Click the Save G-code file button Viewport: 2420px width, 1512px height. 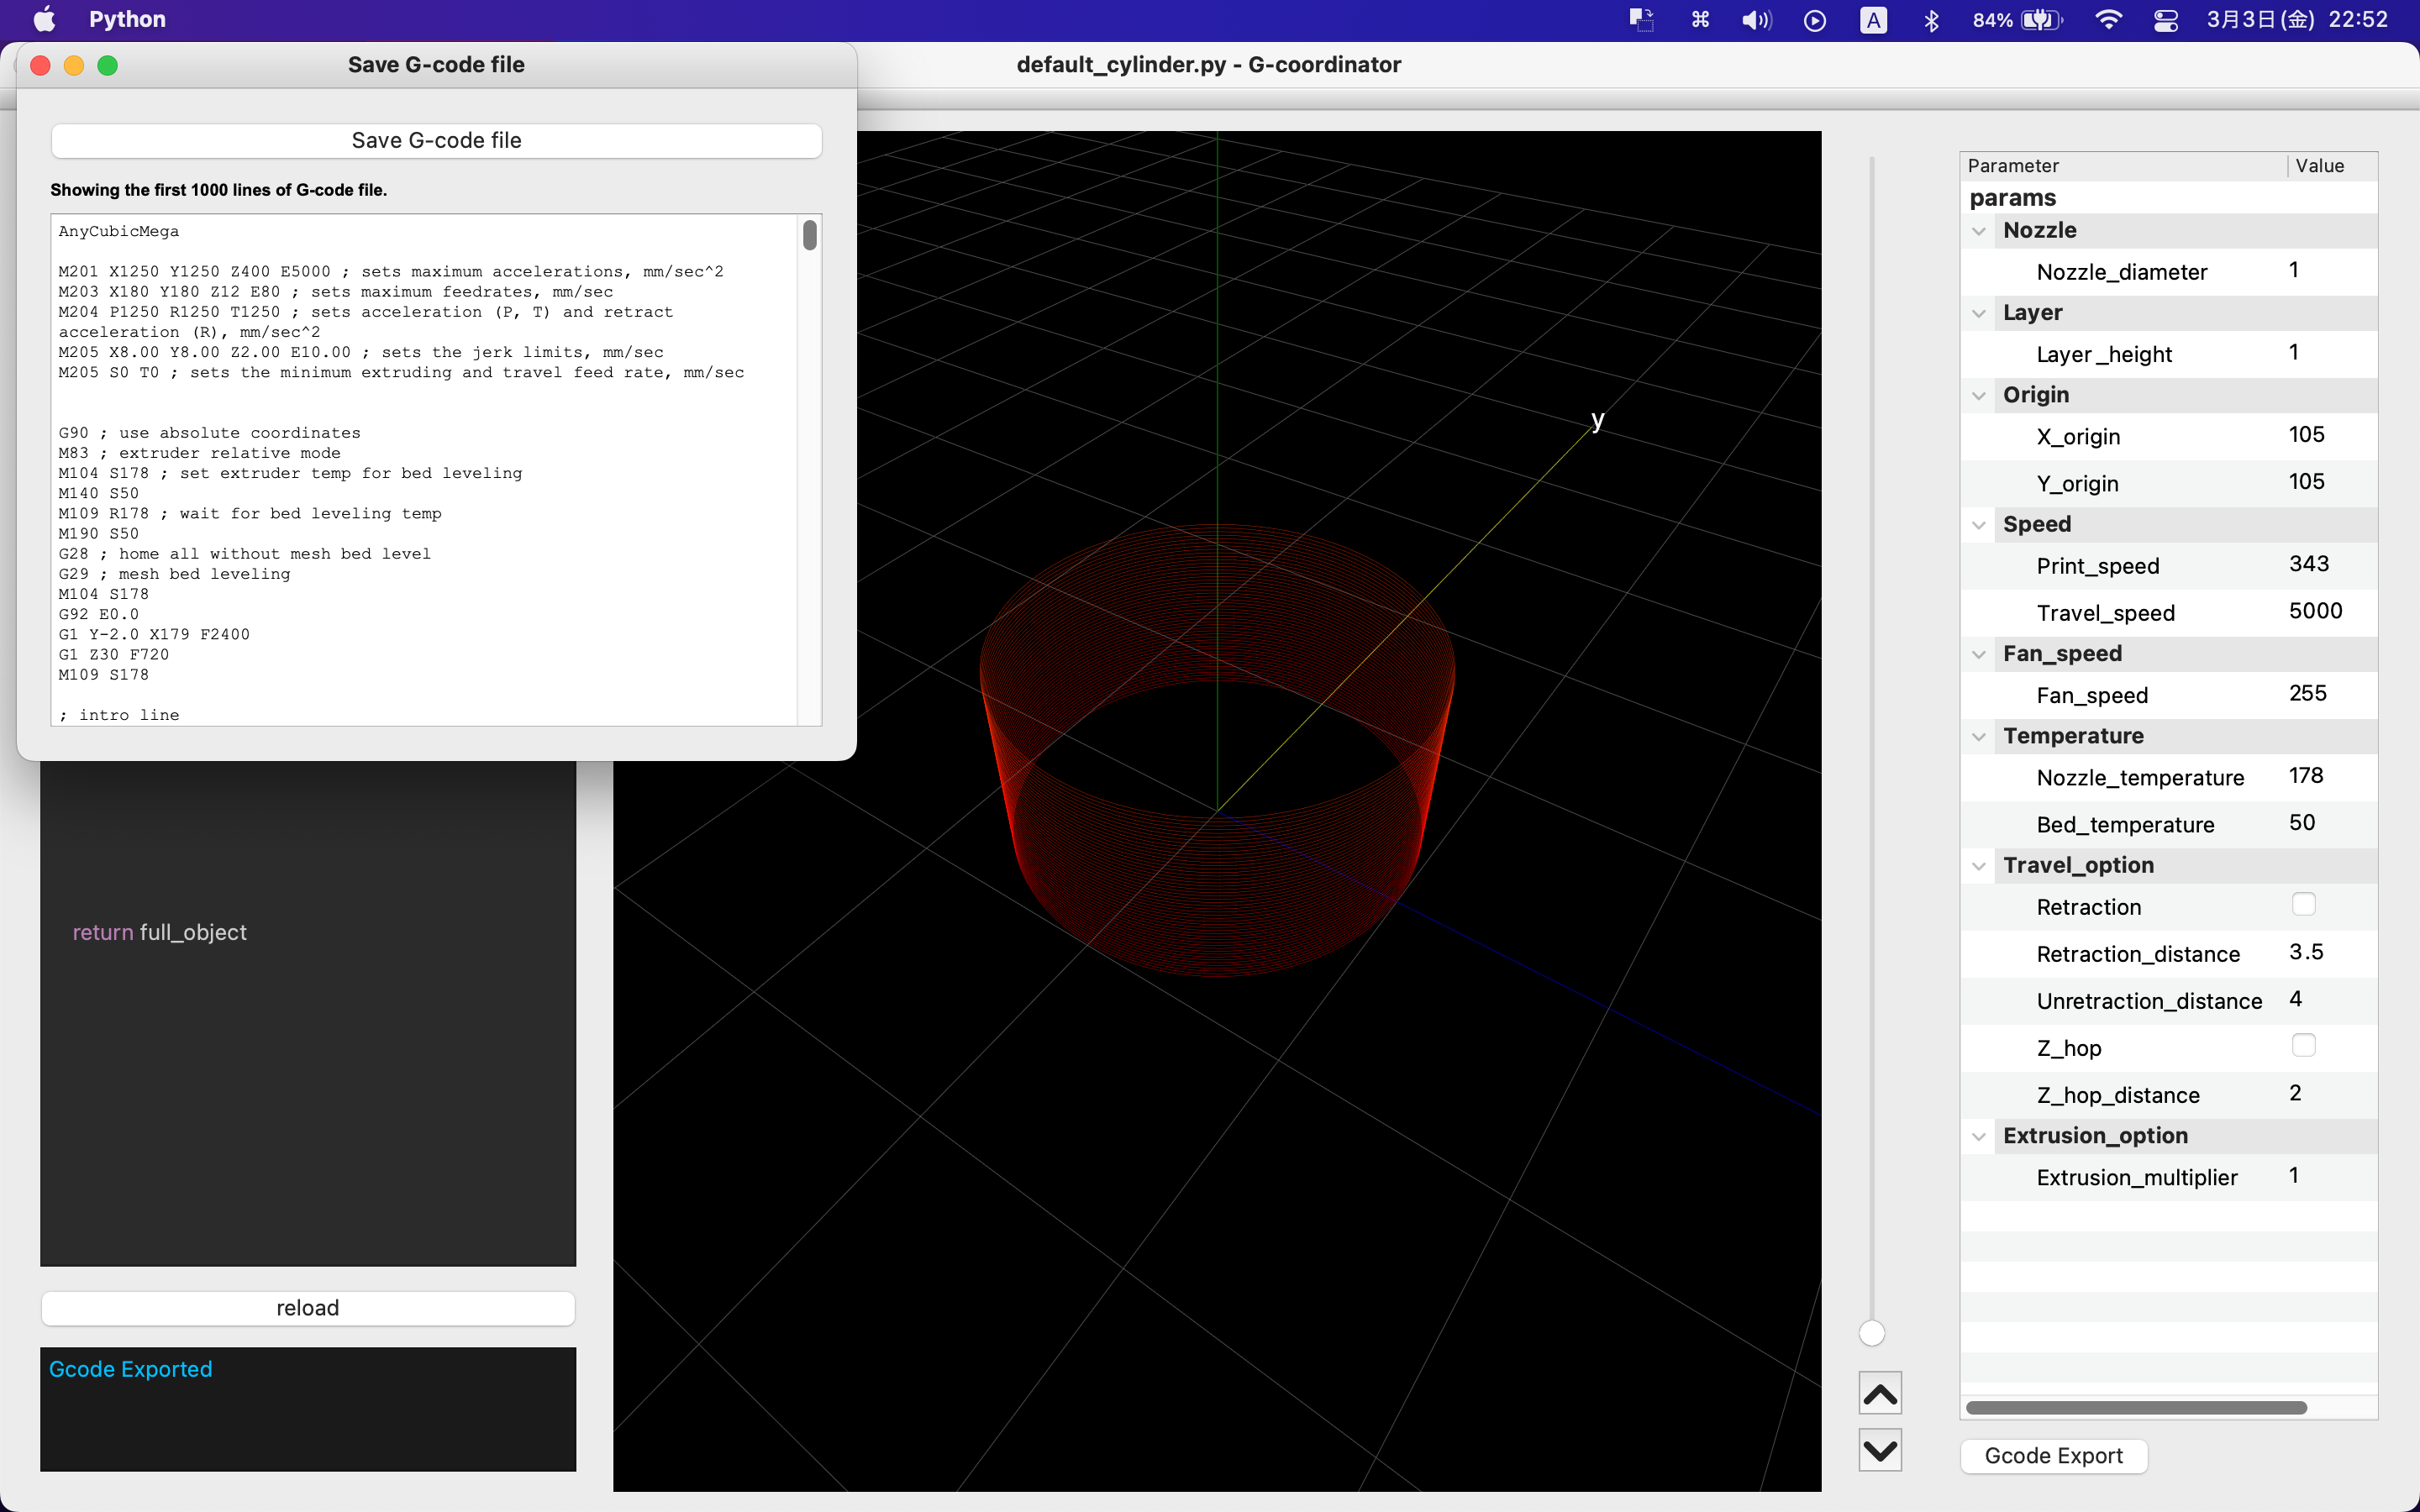coord(436,140)
